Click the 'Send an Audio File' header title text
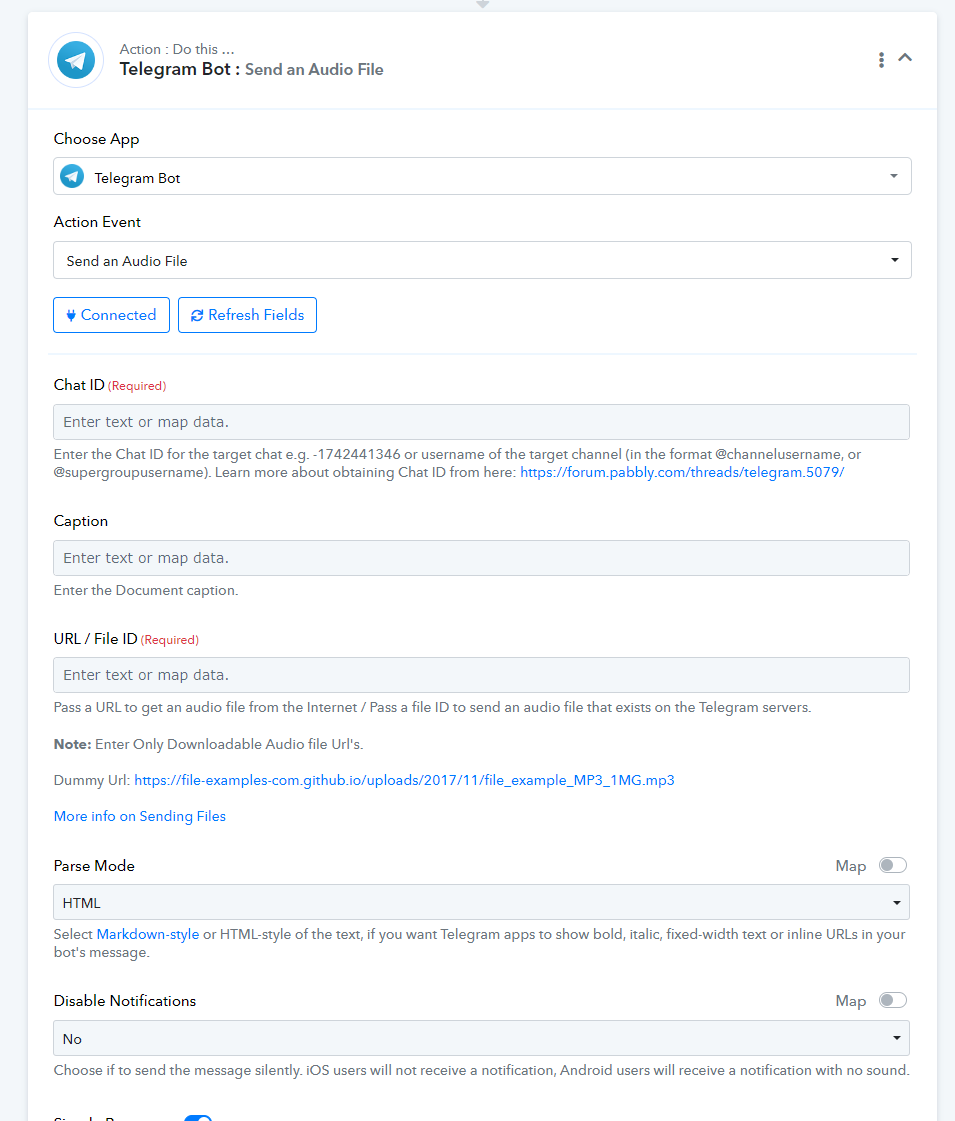The width and height of the screenshot is (955, 1121). pyautogui.click(x=315, y=69)
